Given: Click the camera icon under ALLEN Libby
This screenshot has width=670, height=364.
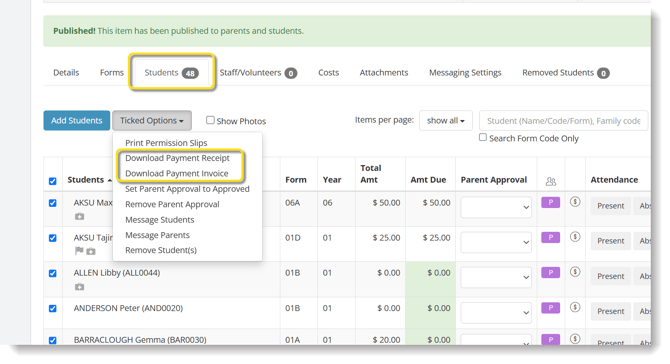Looking at the screenshot, I should tap(79, 287).
